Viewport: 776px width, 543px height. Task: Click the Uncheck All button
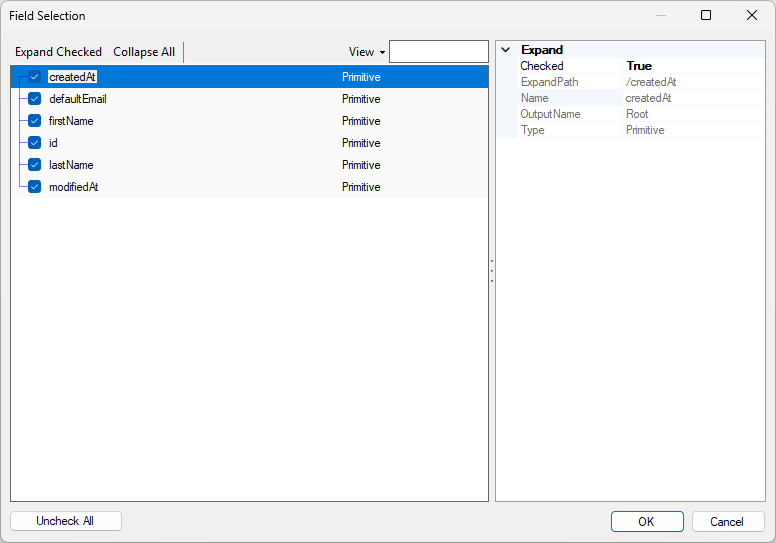[66, 521]
